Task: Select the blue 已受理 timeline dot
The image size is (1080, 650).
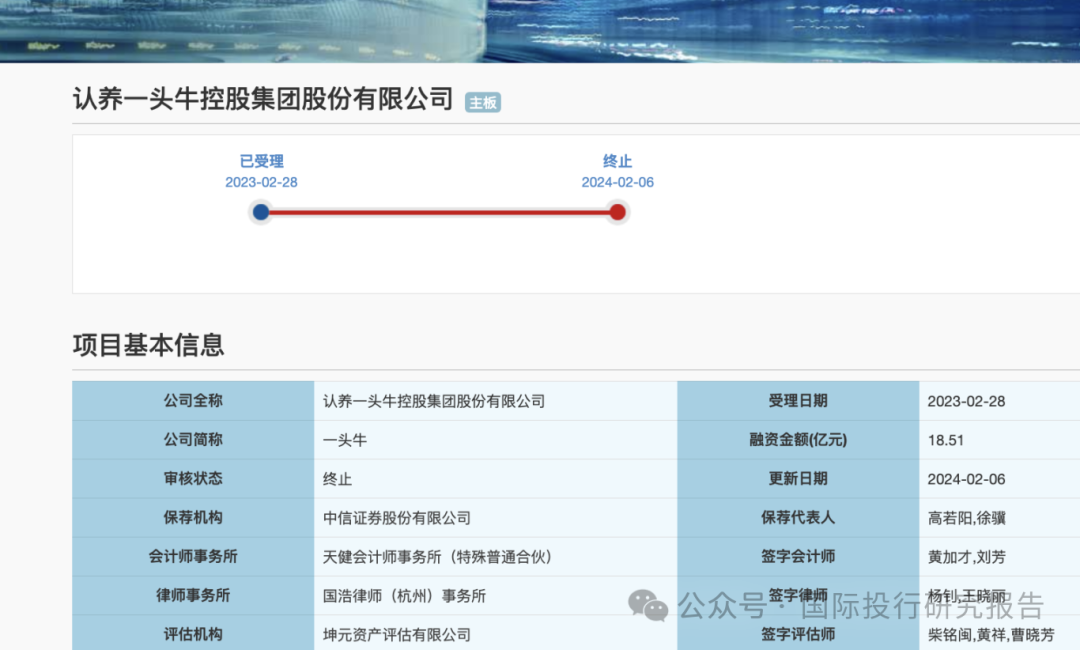Action: pyautogui.click(x=261, y=212)
